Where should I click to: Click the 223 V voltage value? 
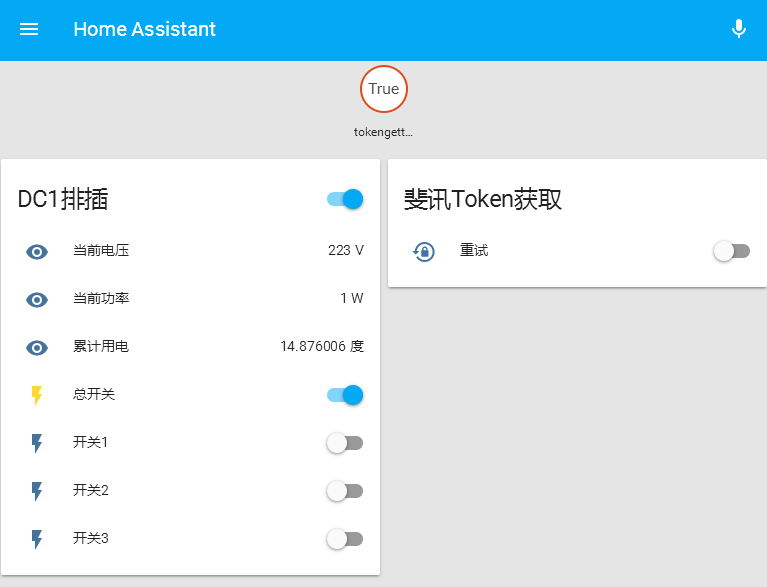346,250
